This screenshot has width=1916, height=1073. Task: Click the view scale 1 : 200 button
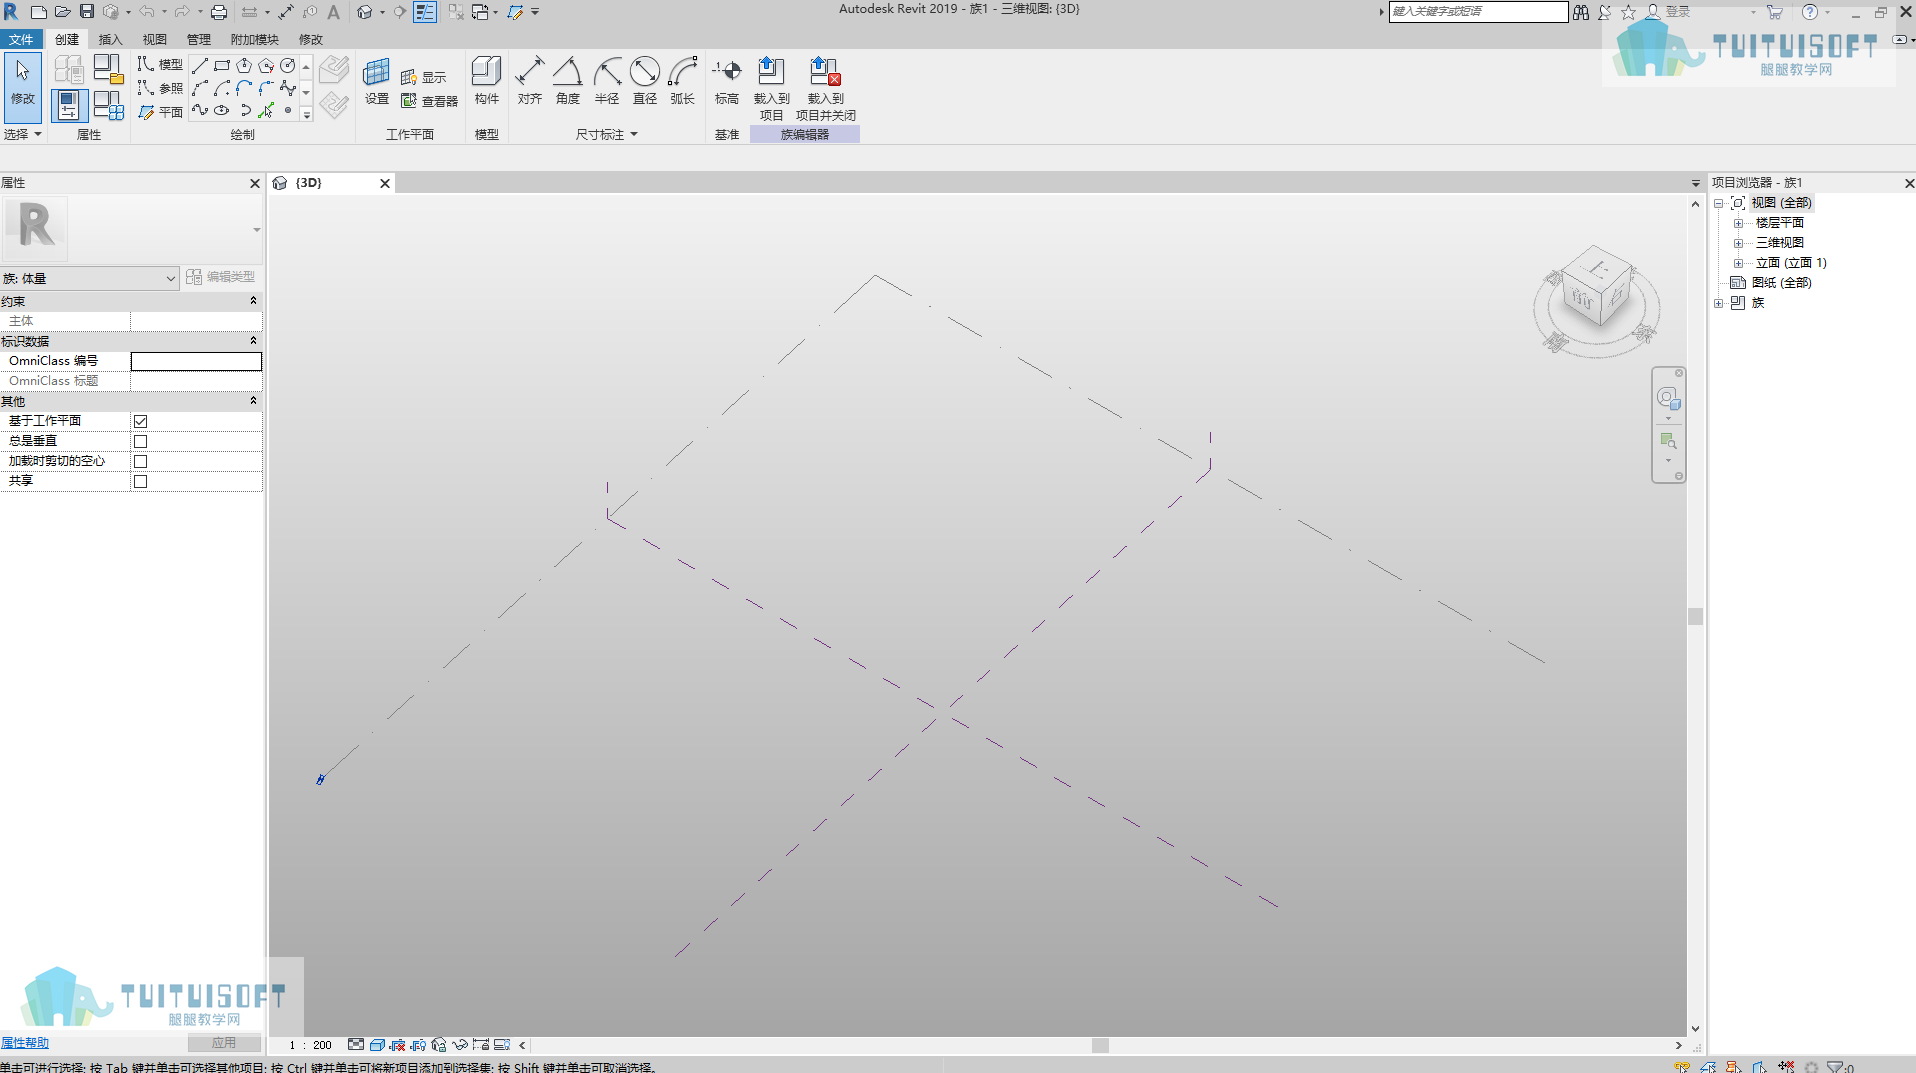click(310, 1045)
